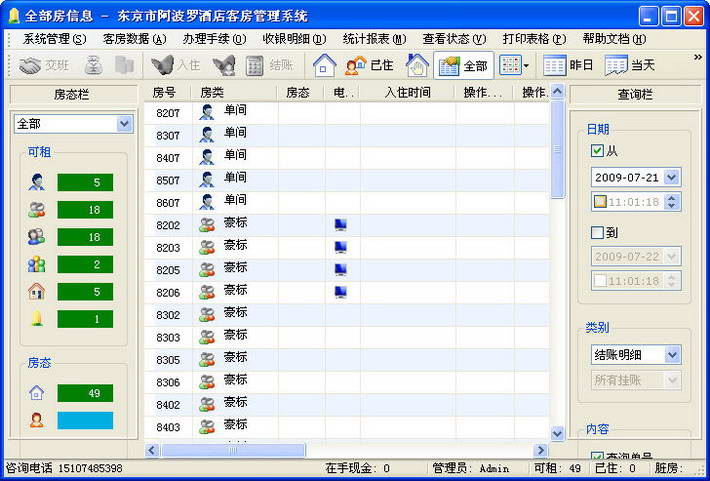Open 收银明细(D) menu
Viewport: 710px width, 481px height.
pyautogui.click(x=294, y=39)
